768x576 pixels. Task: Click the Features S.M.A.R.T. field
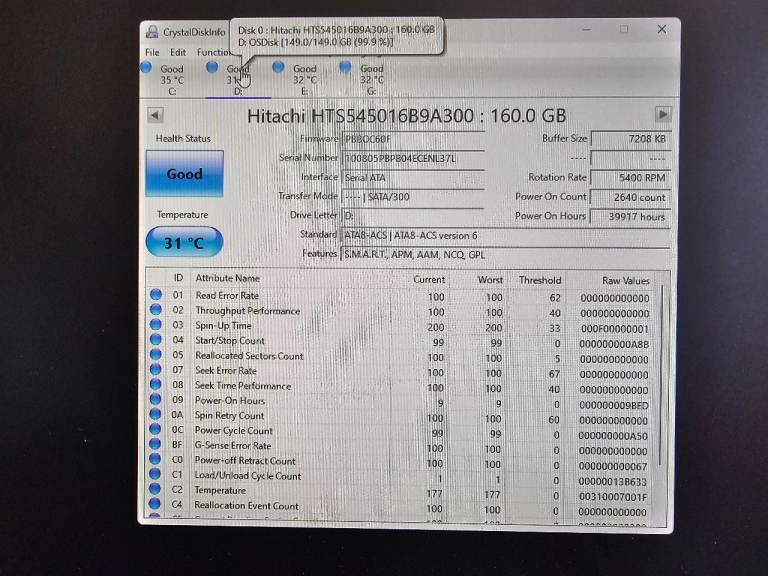click(505, 255)
